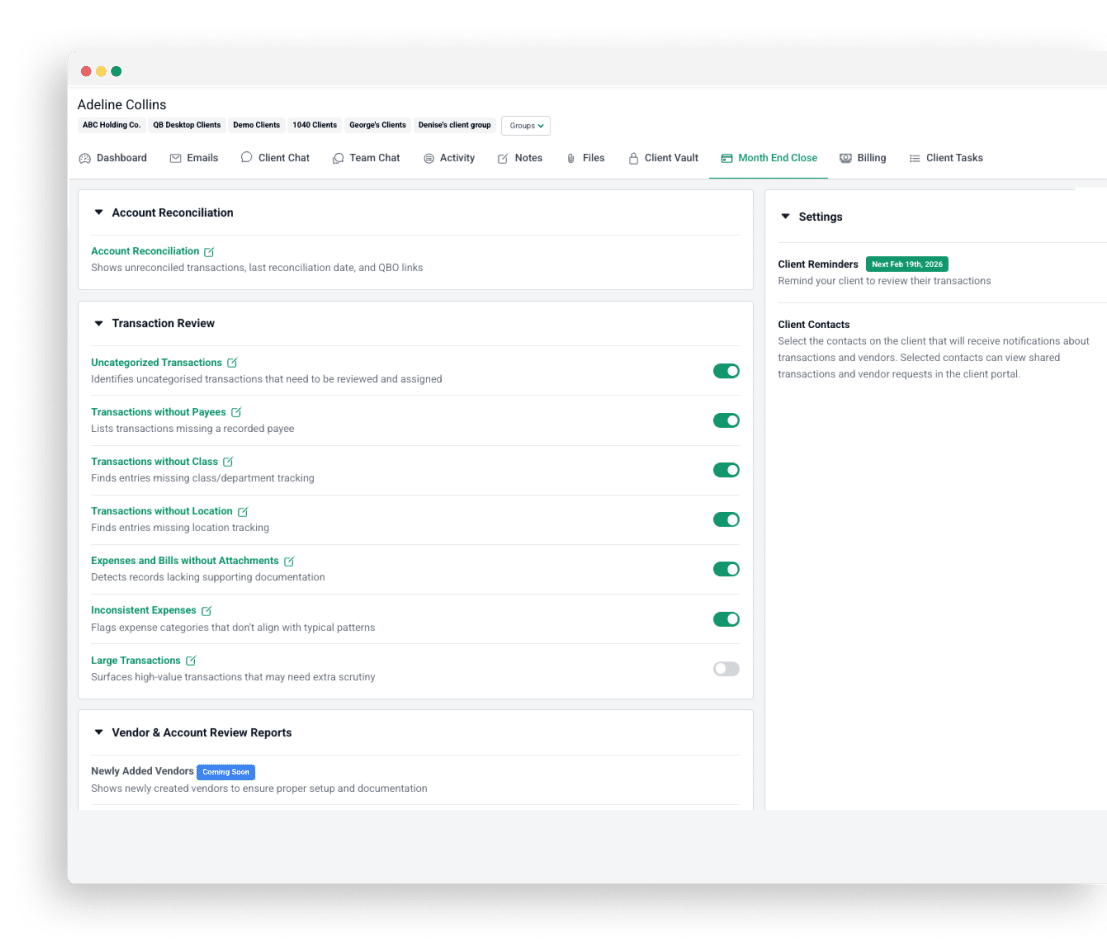Turn off the Inconsistent Expenses toggle
Image resolution: width=1107 pixels, height=951 pixels.
(x=726, y=619)
